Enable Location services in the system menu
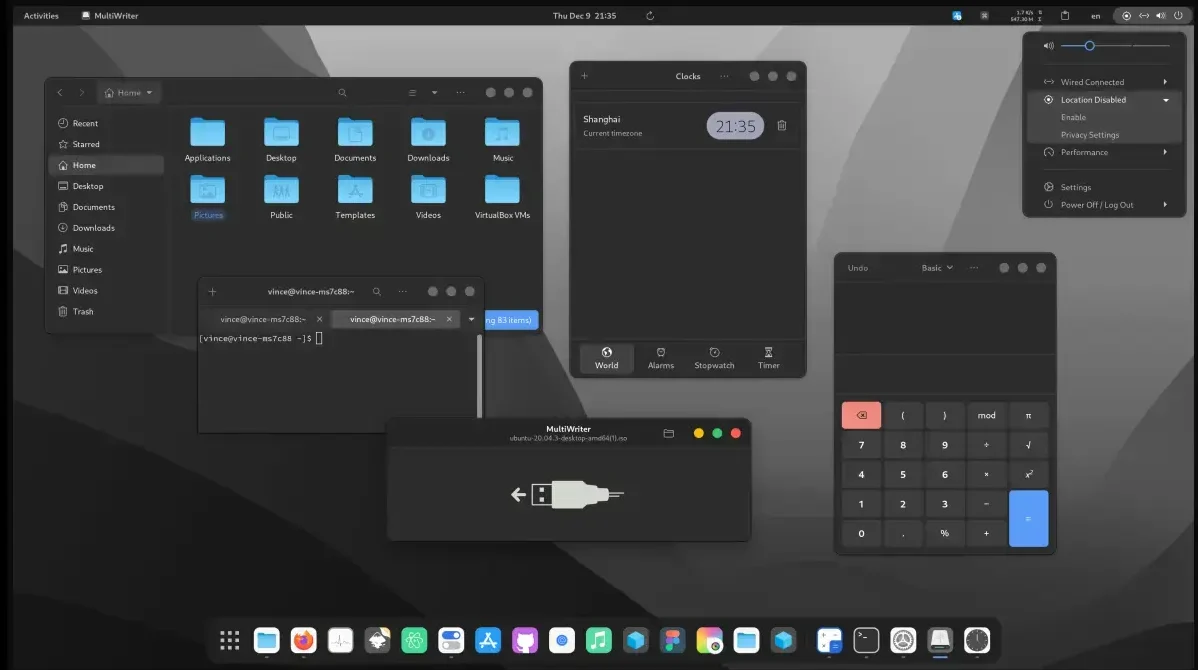 point(1072,117)
